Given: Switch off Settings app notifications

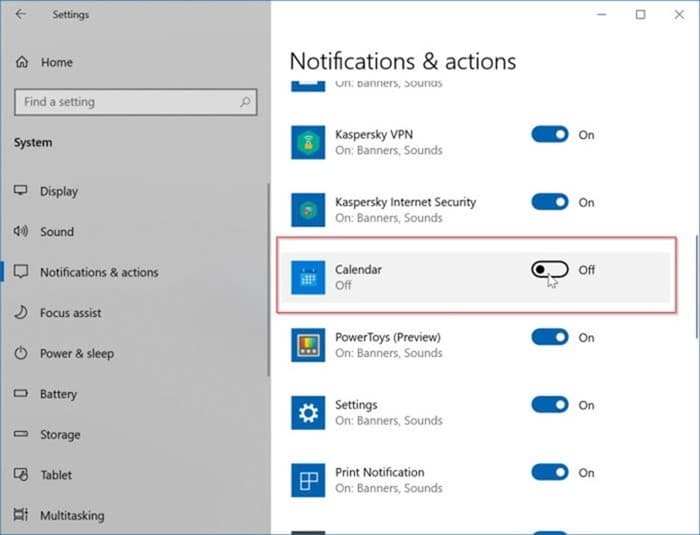Looking at the screenshot, I should click(x=550, y=405).
